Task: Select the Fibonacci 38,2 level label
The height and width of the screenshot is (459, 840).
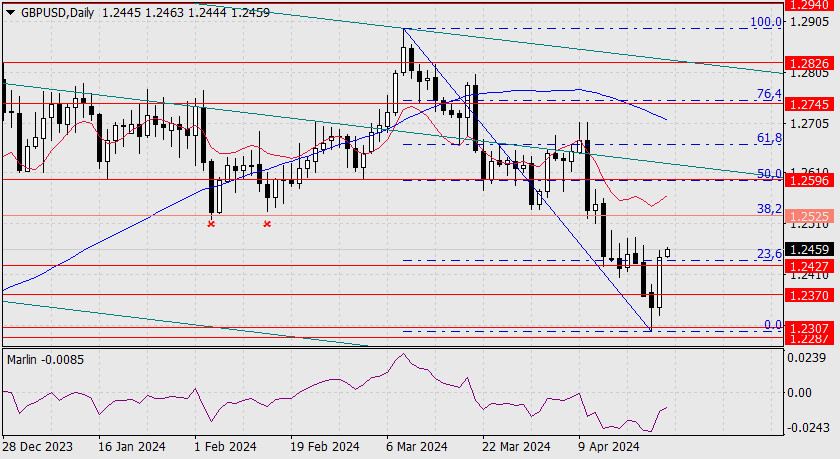Action: (x=769, y=208)
